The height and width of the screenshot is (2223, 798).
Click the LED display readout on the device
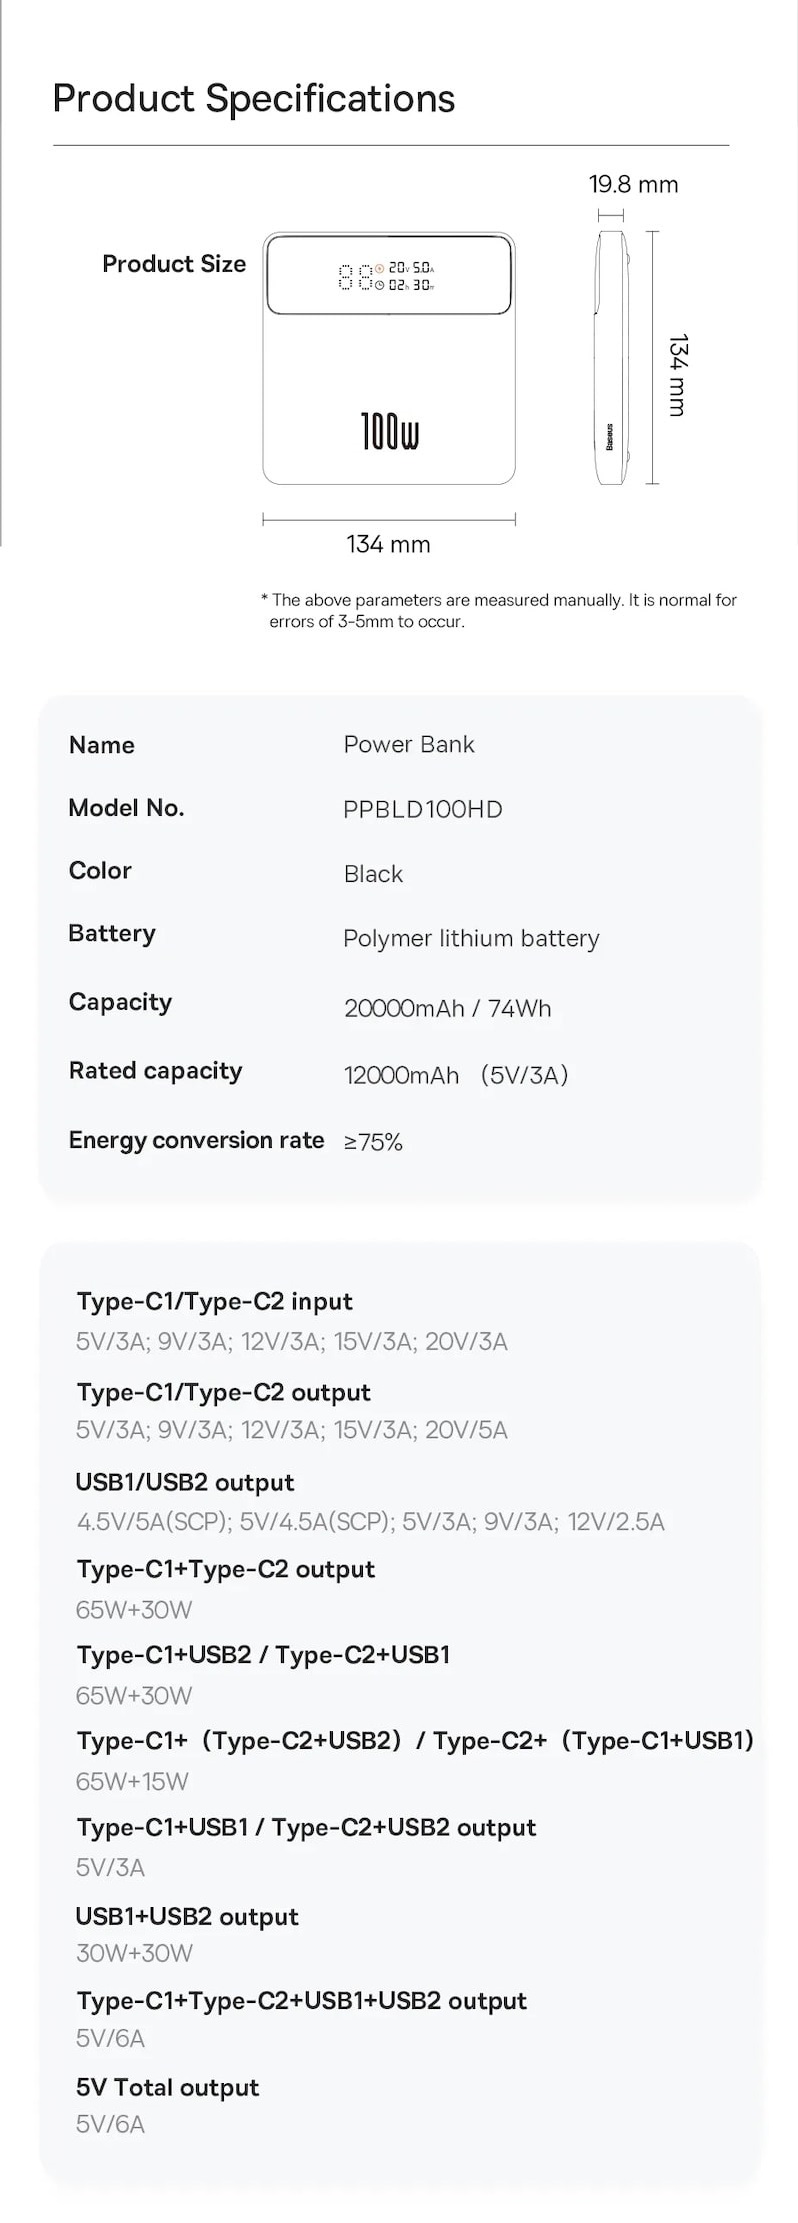pos(388,277)
